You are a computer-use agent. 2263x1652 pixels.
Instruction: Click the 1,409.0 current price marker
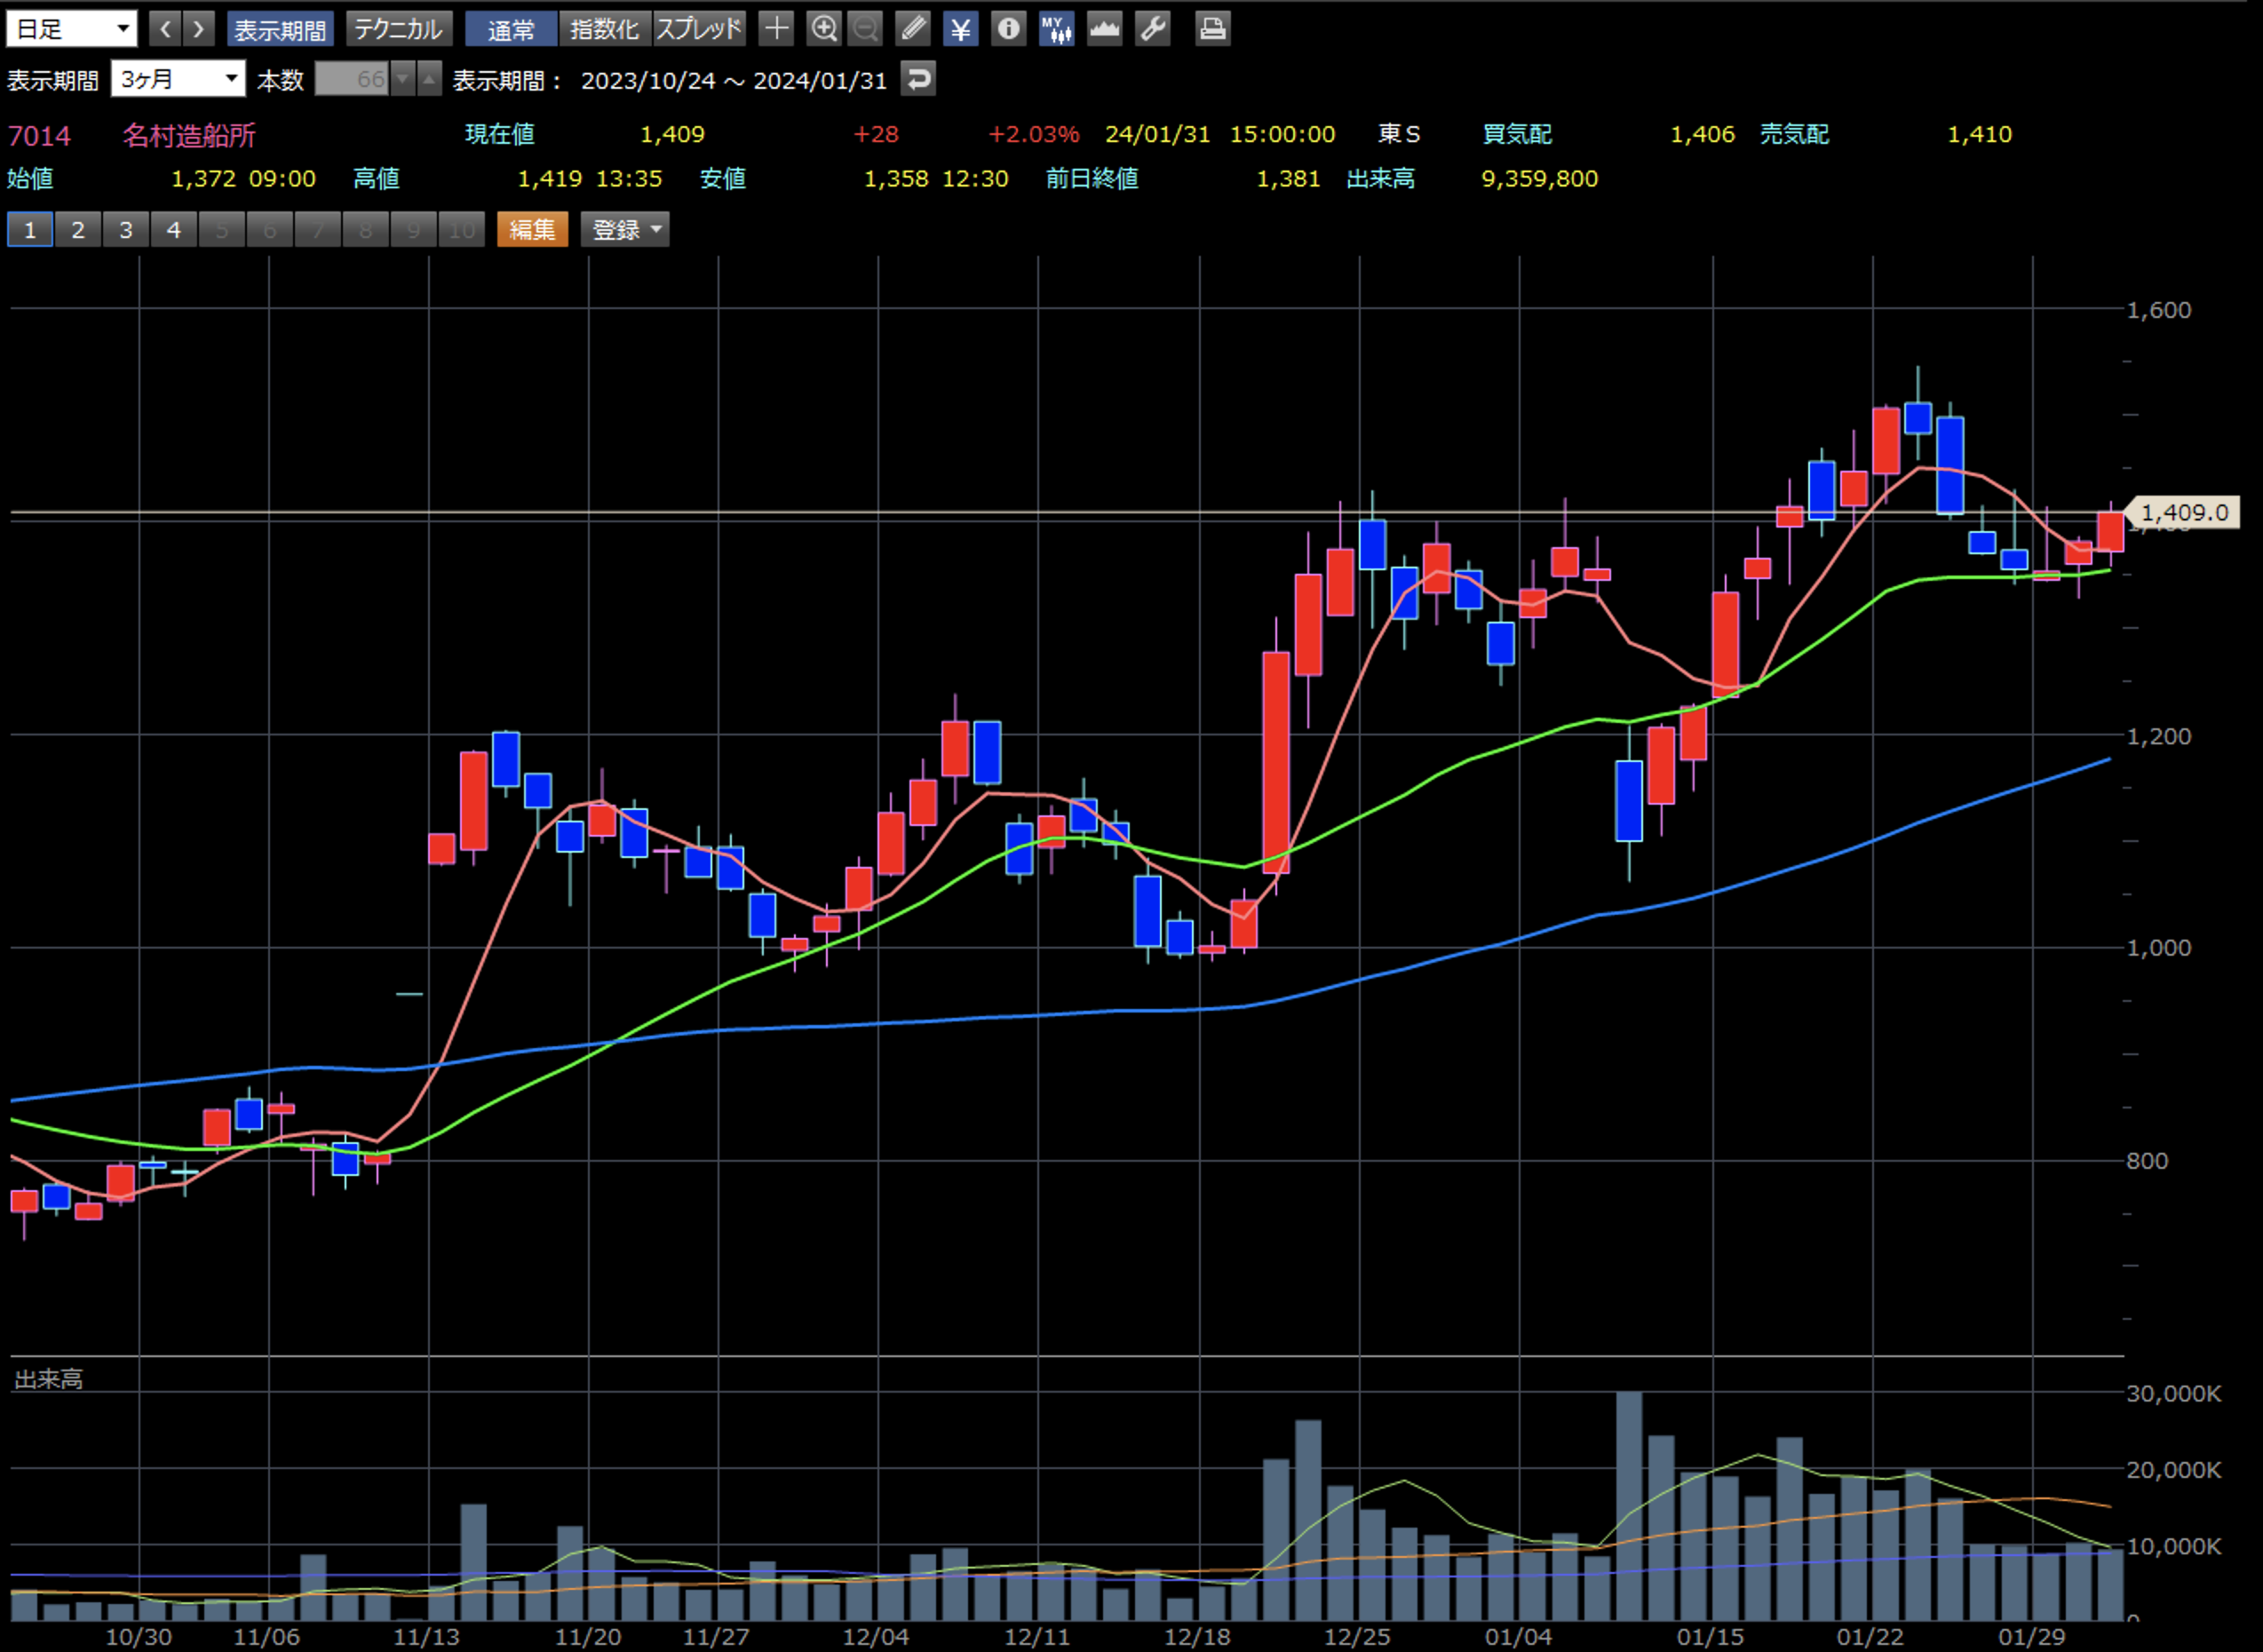coord(2184,513)
